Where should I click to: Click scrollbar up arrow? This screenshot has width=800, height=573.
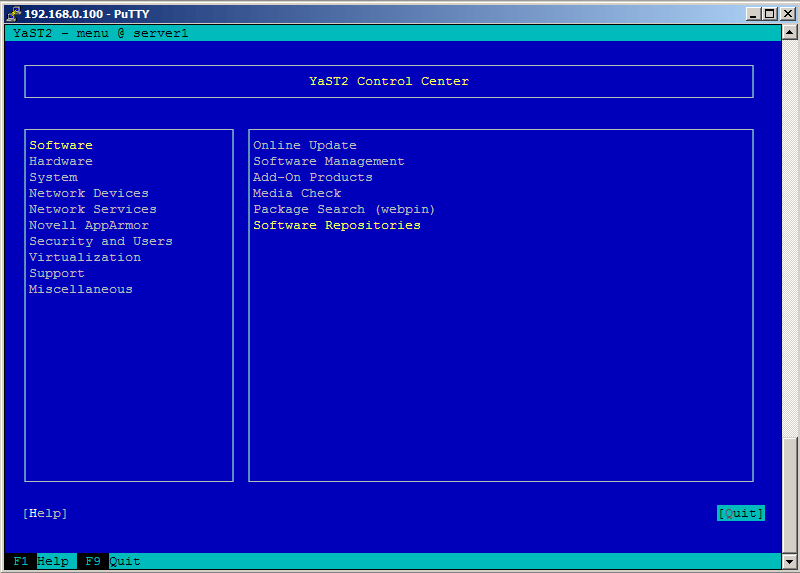click(789, 33)
